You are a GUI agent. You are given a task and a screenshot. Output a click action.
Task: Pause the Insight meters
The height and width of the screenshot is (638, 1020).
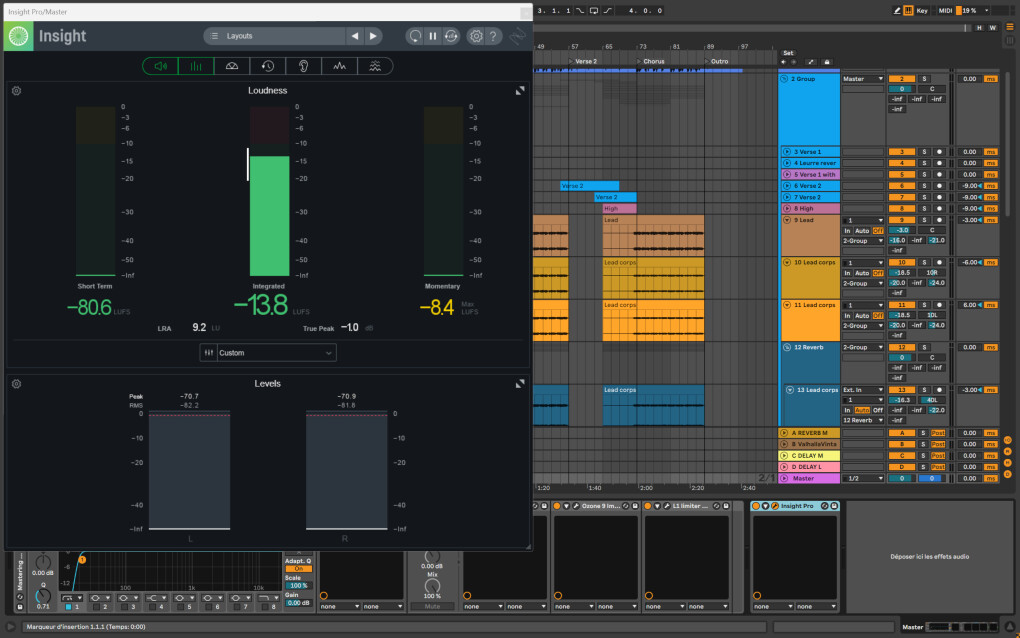(433, 36)
